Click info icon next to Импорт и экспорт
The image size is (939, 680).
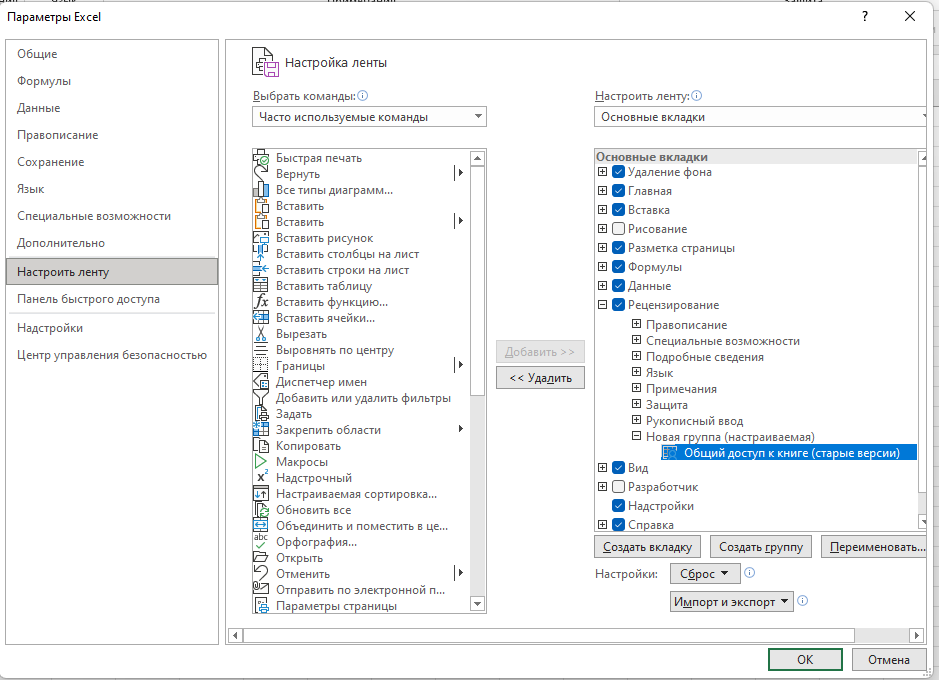pyautogui.click(x=803, y=600)
